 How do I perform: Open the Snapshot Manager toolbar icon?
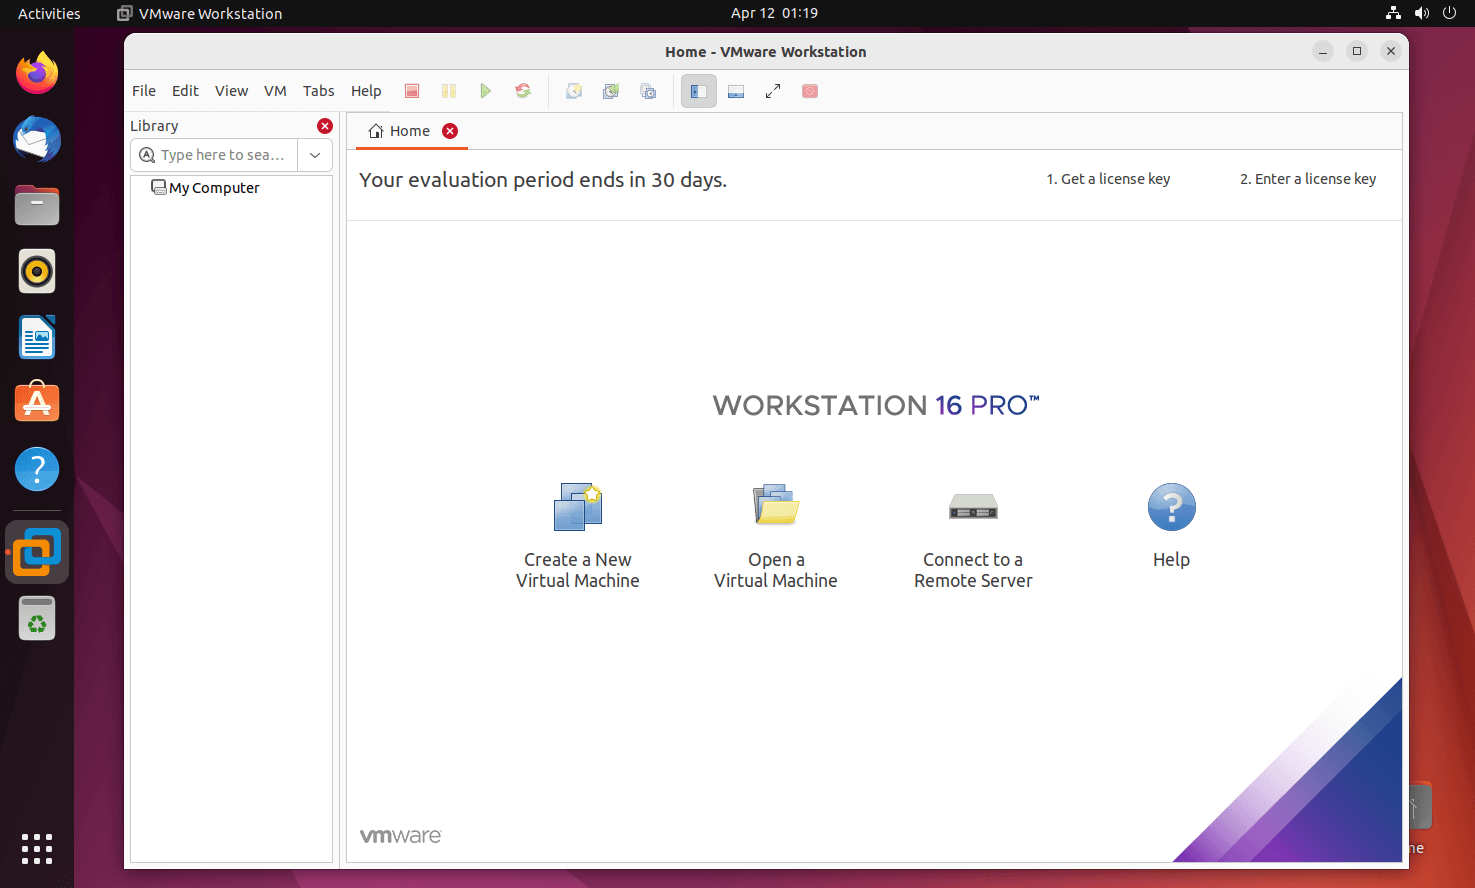[648, 91]
